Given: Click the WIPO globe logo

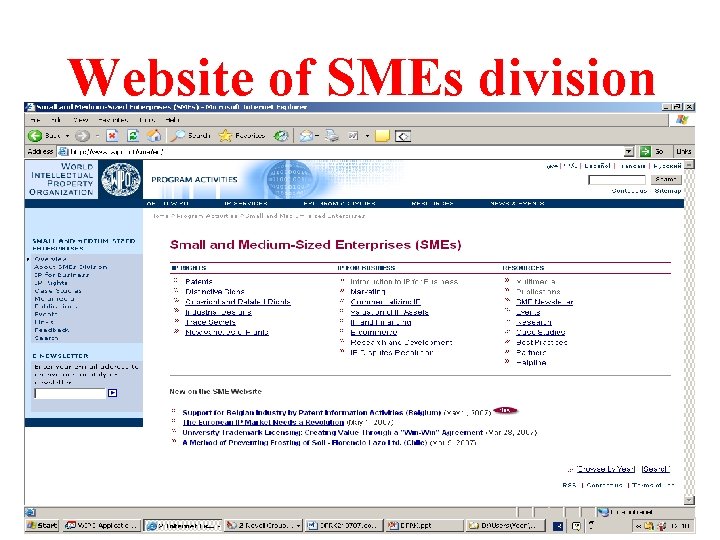Looking at the screenshot, I should [x=121, y=180].
